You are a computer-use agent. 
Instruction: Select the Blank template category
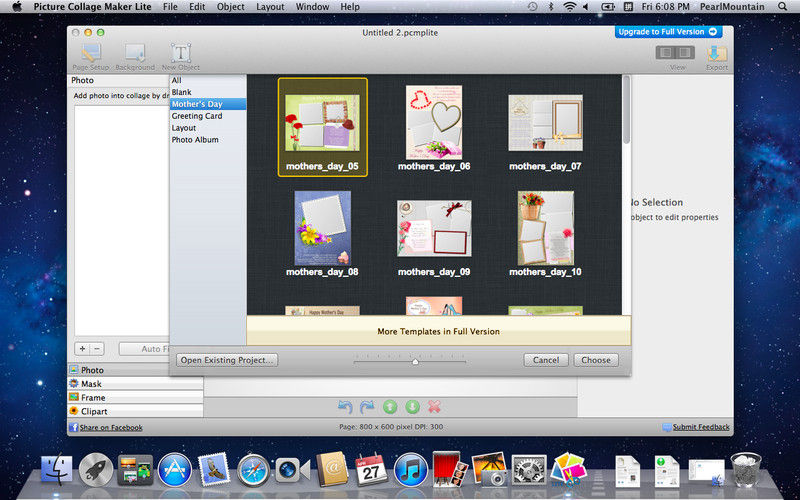pos(208,92)
